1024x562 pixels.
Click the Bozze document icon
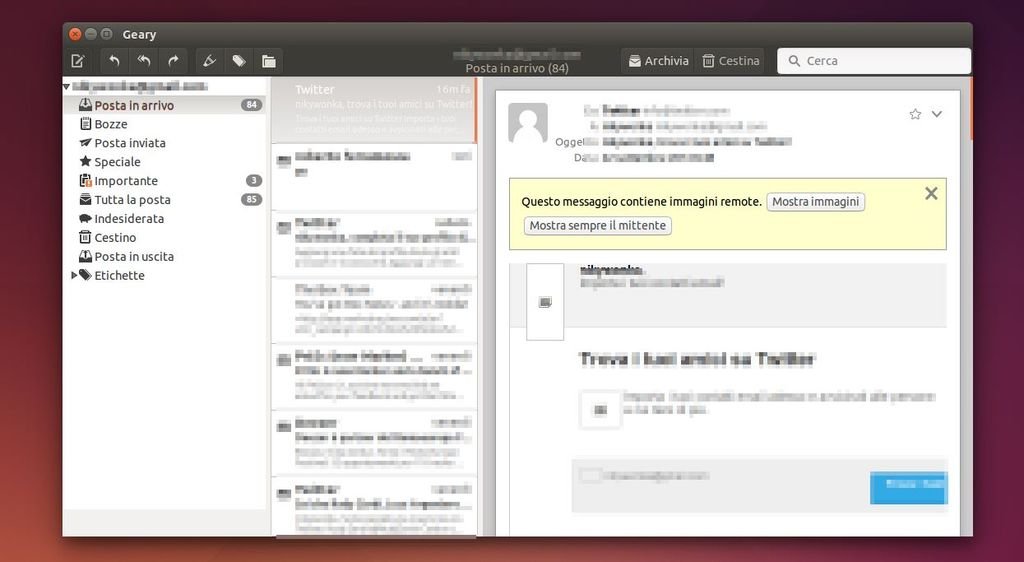85,123
